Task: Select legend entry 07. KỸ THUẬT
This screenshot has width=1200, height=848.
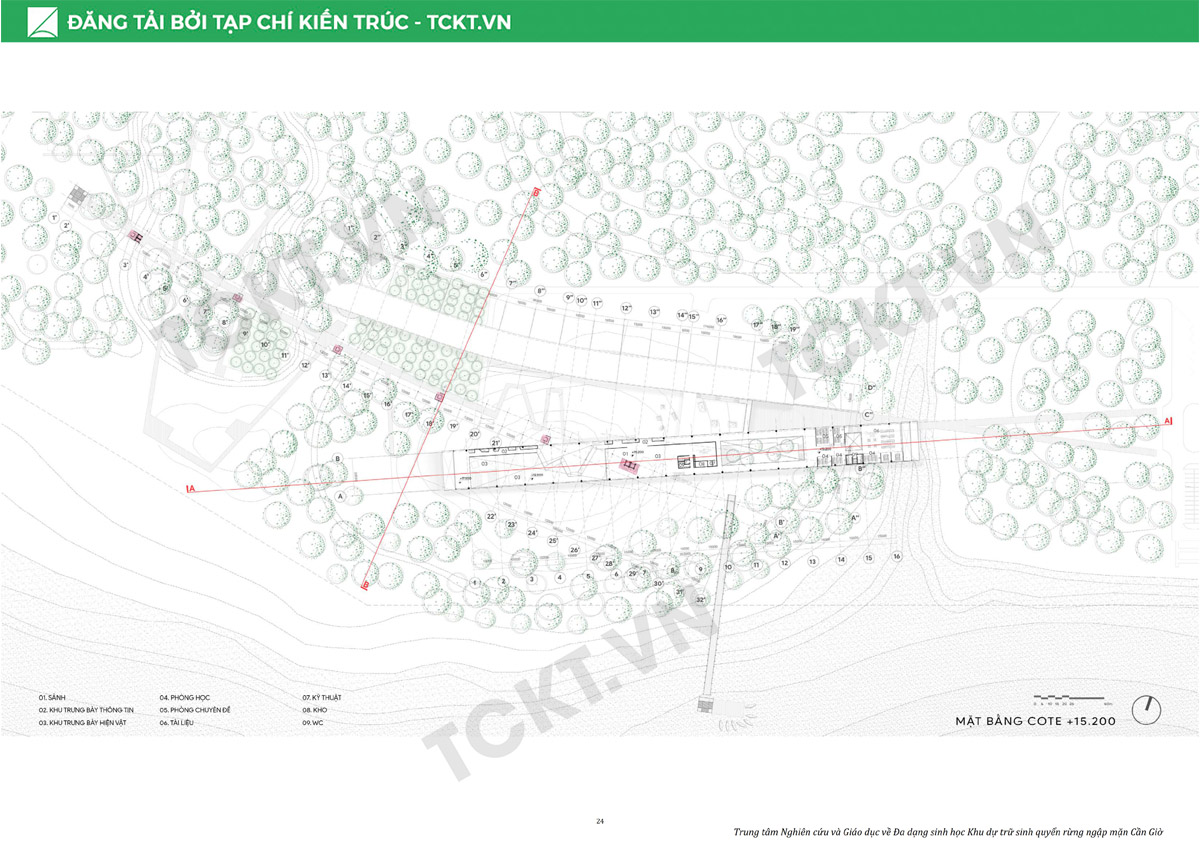Action: click(328, 696)
